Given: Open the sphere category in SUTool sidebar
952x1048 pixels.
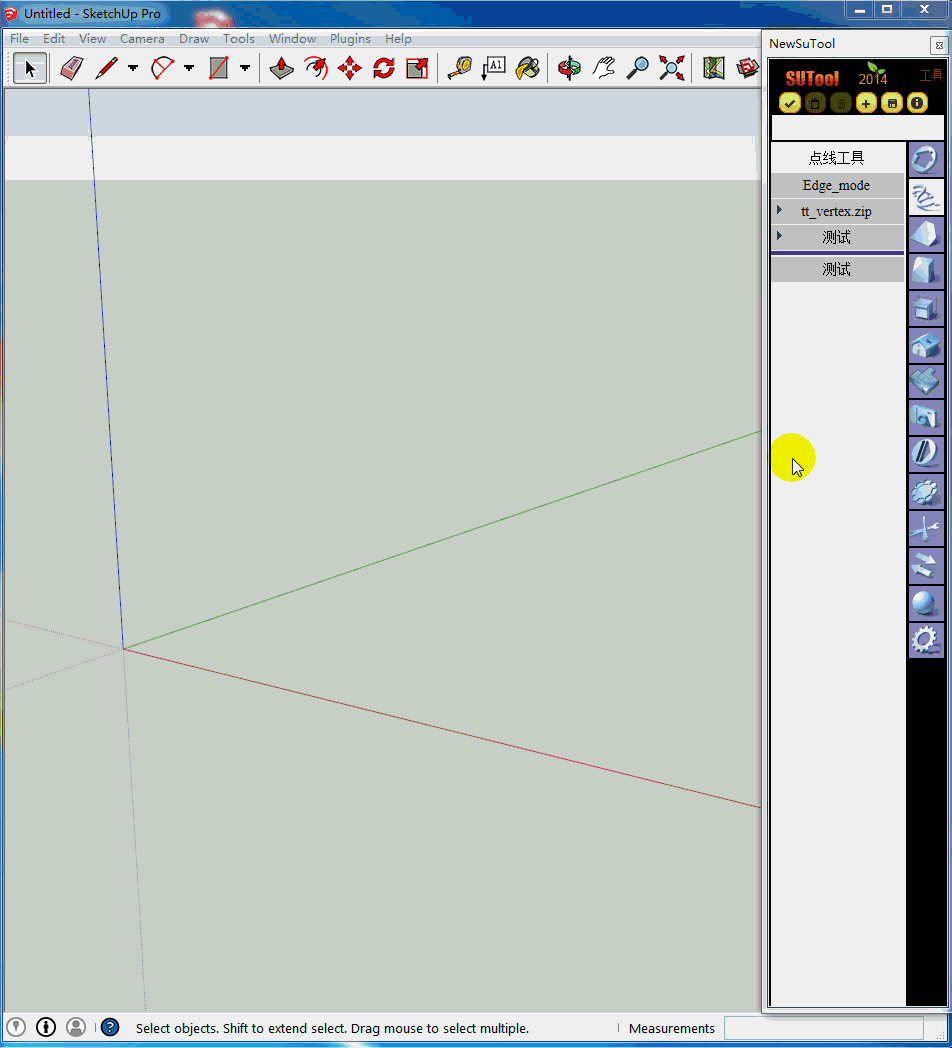Looking at the screenshot, I should coord(926,603).
